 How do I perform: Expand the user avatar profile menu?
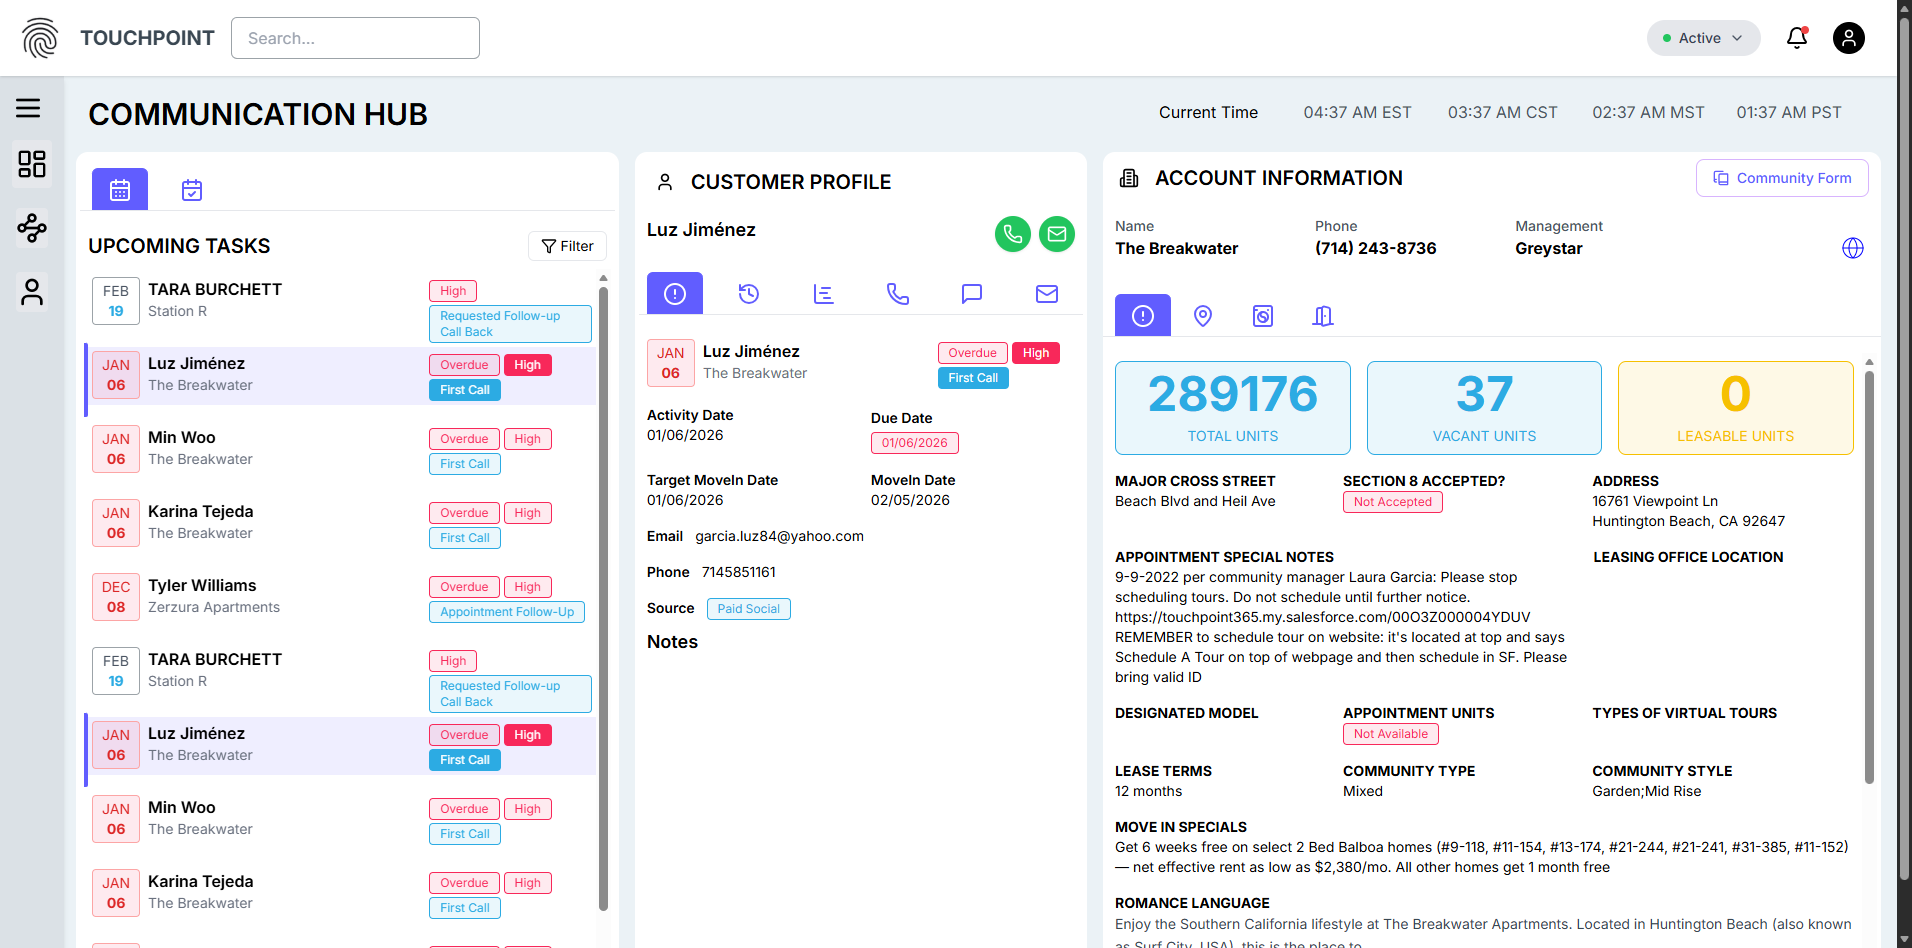tap(1848, 37)
